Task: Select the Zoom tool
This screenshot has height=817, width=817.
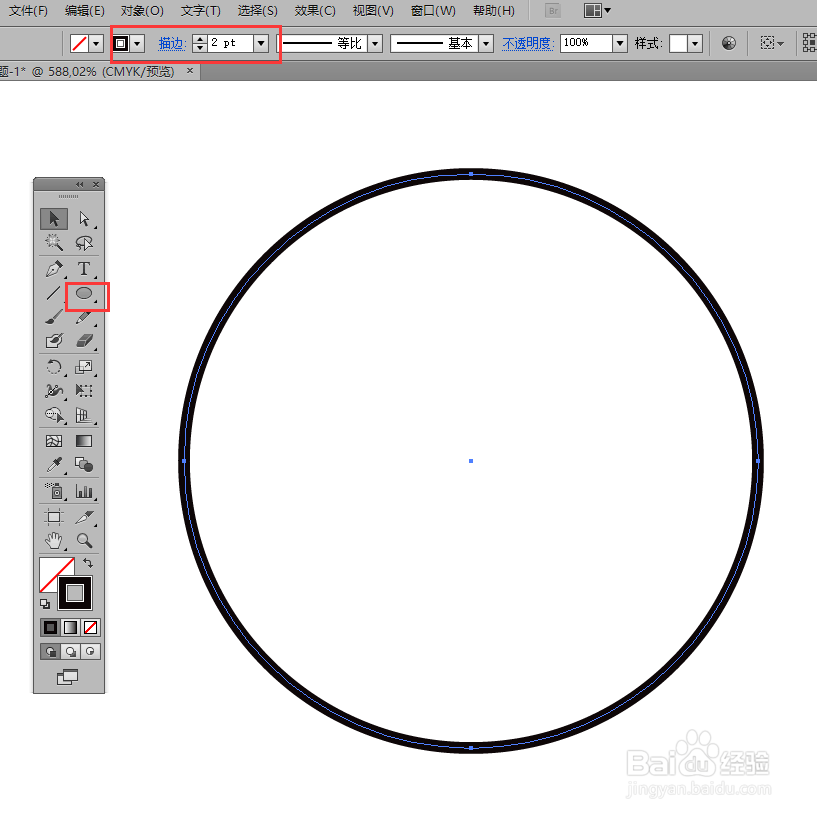Action: pyautogui.click(x=84, y=540)
